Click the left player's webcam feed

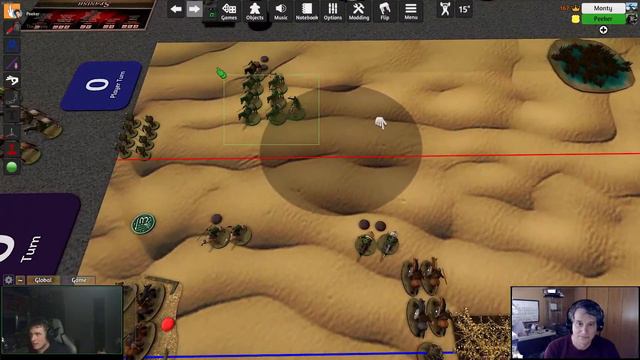click(x=61, y=320)
